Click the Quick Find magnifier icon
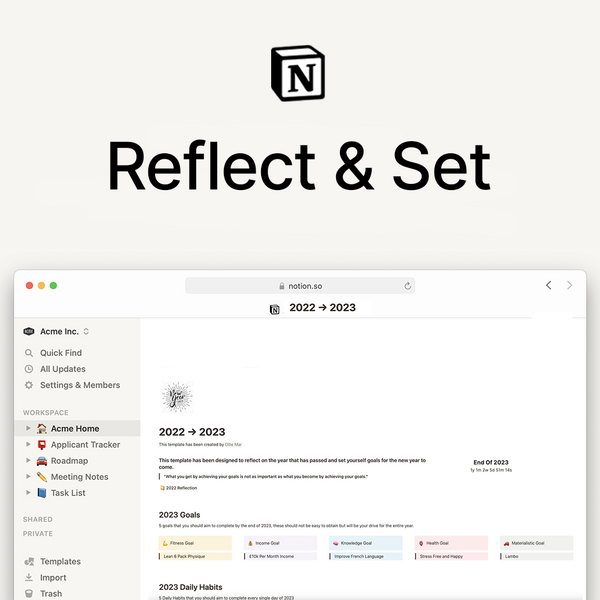The image size is (600, 600). click(29, 353)
